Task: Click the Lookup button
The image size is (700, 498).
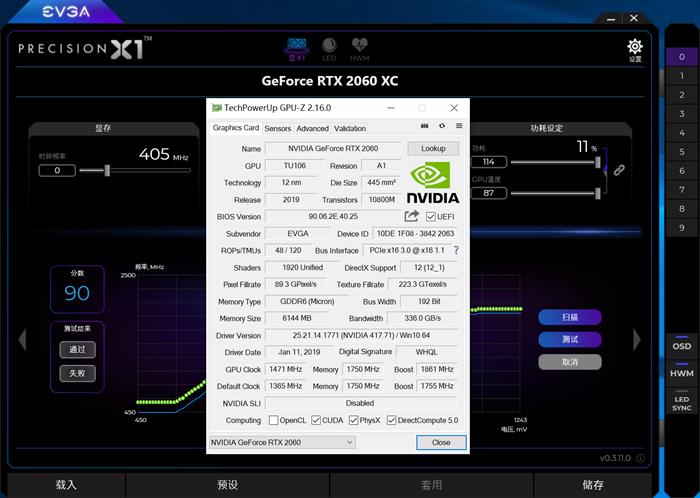Action: point(433,149)
